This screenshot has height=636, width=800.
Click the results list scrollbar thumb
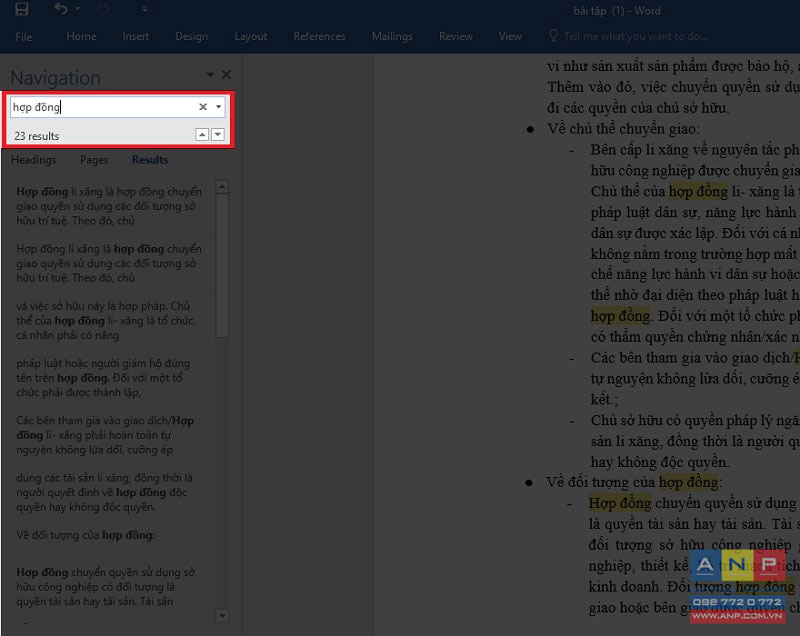click(x=222, y=265)
